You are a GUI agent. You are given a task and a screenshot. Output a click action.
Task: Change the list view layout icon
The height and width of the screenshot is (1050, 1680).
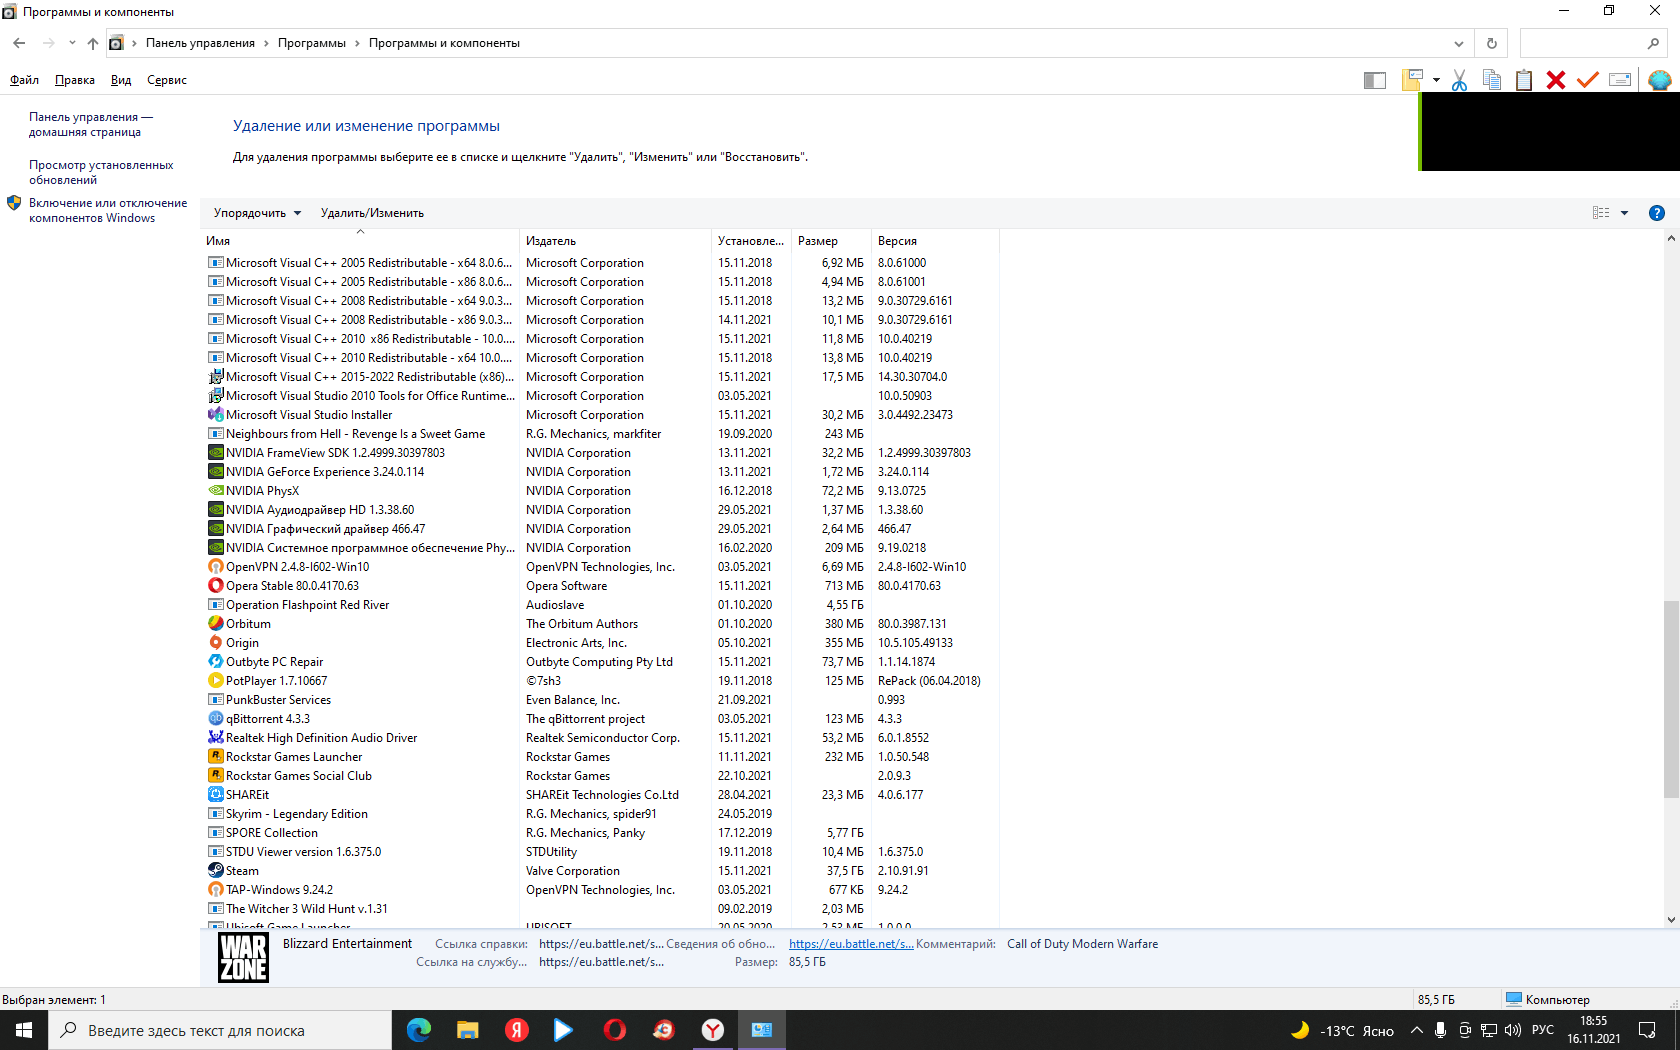click(1601, 213)
